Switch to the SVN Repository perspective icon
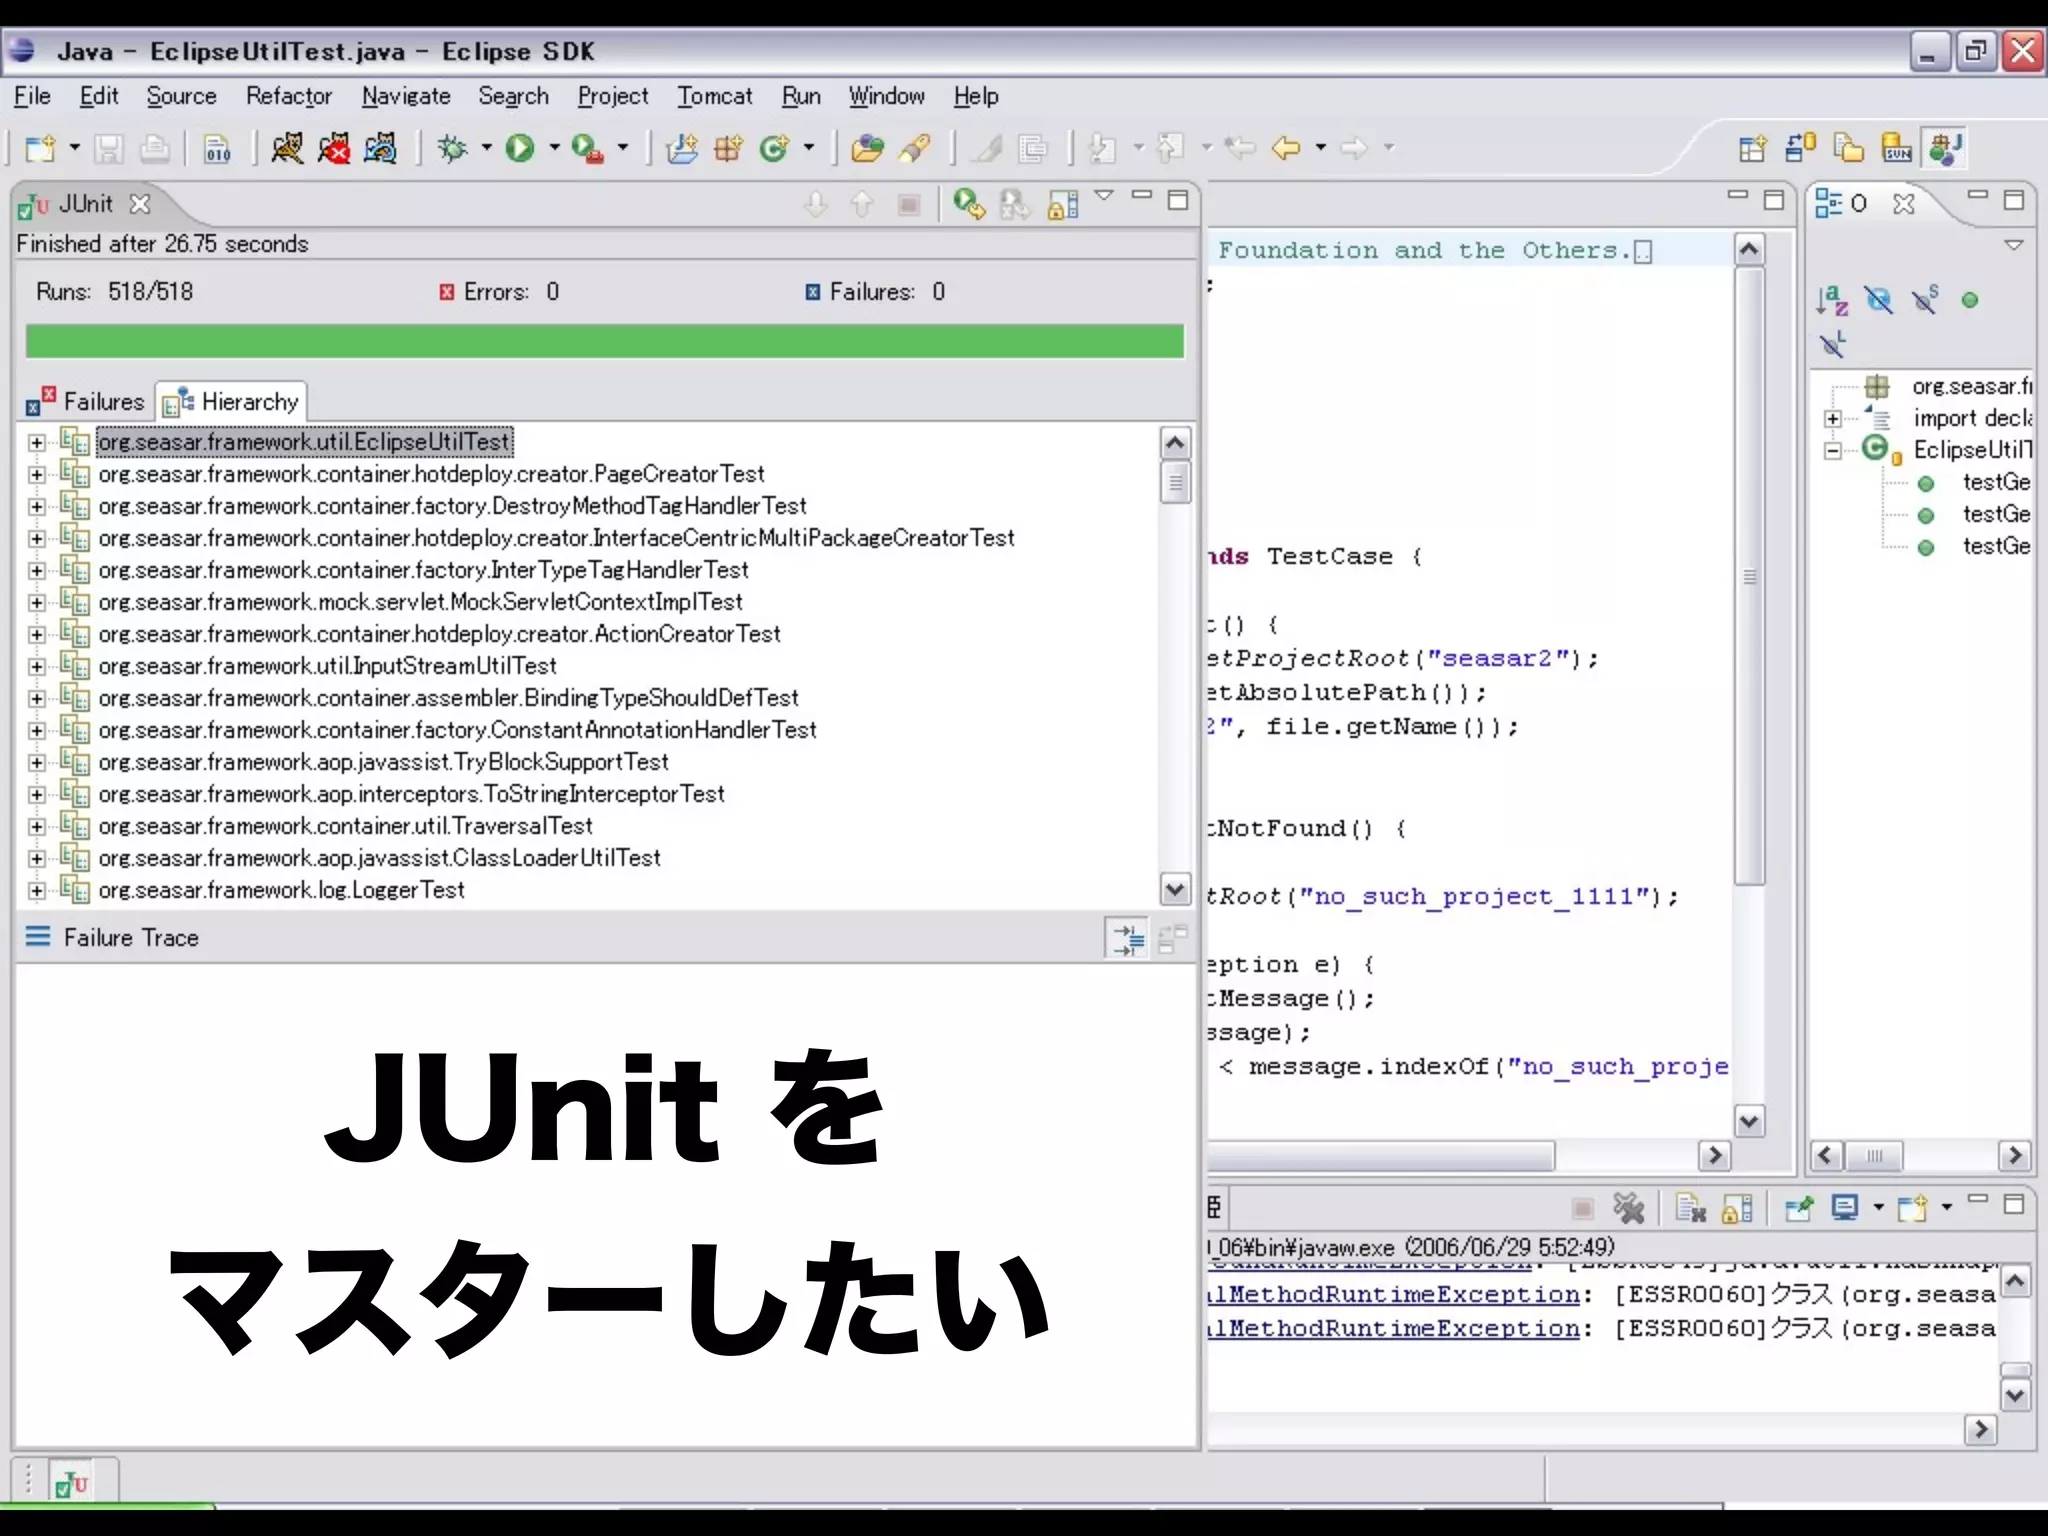 coord(1896,149)
